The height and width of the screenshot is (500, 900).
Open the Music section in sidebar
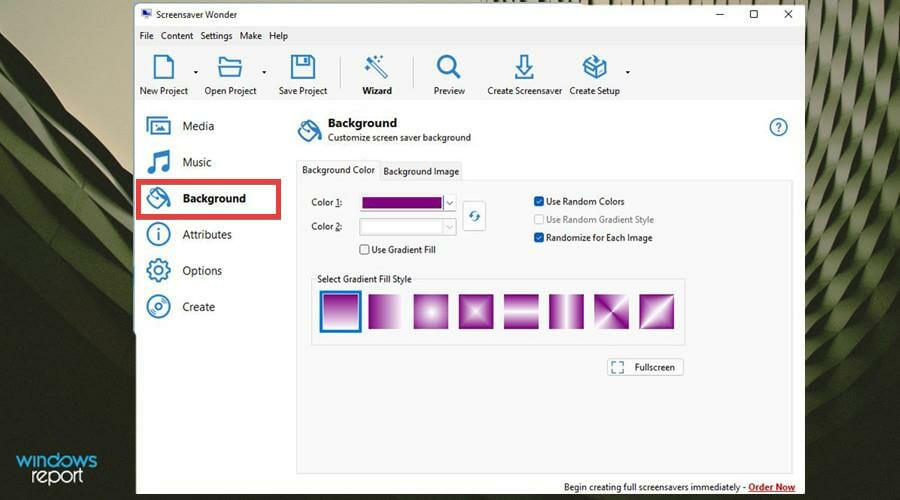179,162
